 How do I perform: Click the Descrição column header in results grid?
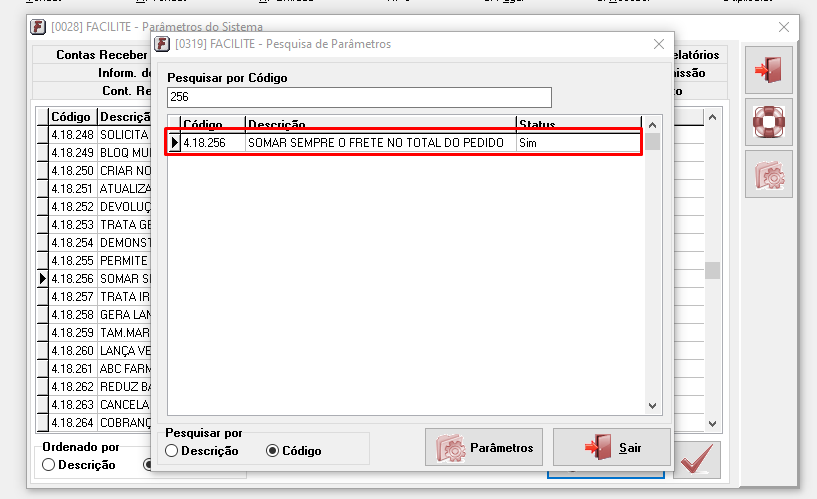pyautogui.click(x=380, y=124)
